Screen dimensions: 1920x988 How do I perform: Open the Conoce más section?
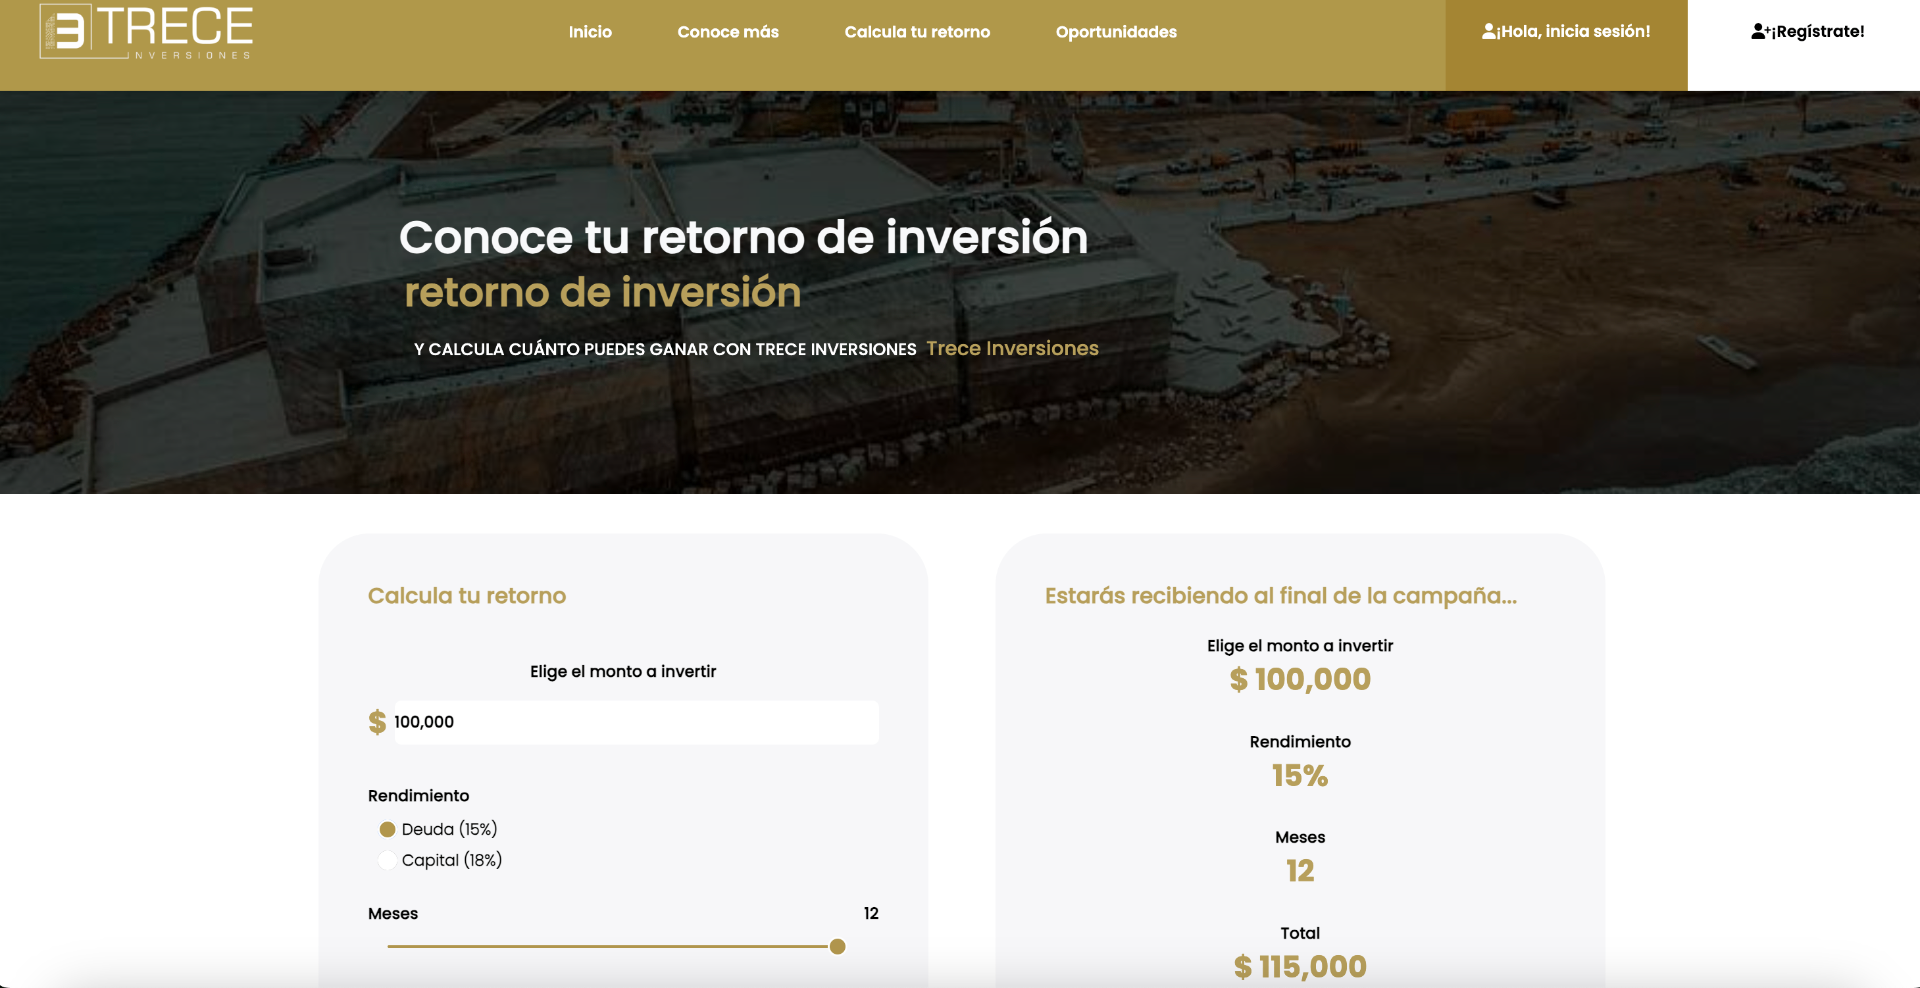click(x=728, y=31)
